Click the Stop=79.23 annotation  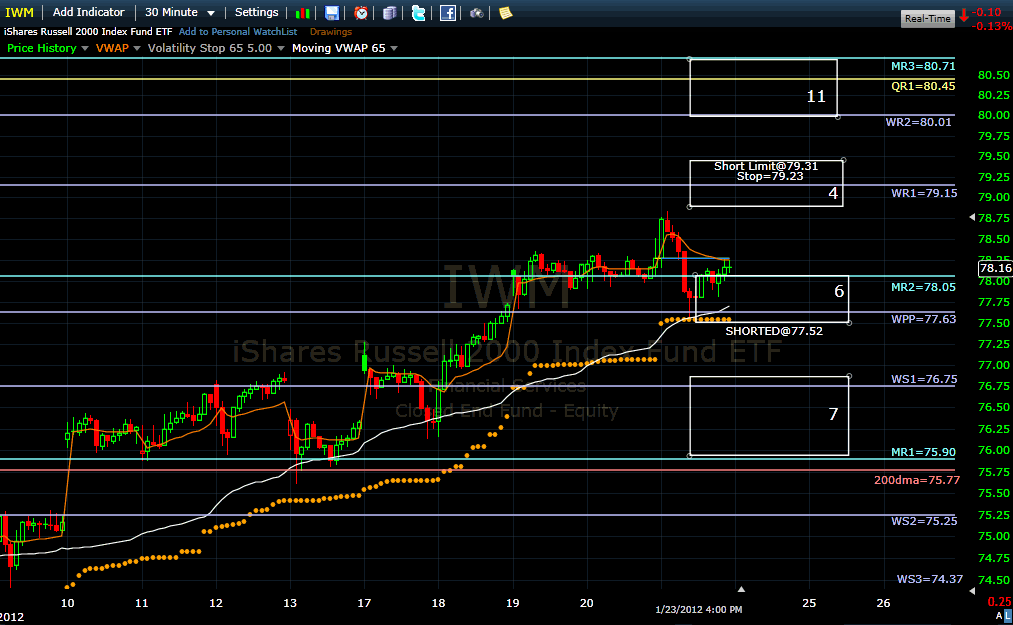coord(769,176)
